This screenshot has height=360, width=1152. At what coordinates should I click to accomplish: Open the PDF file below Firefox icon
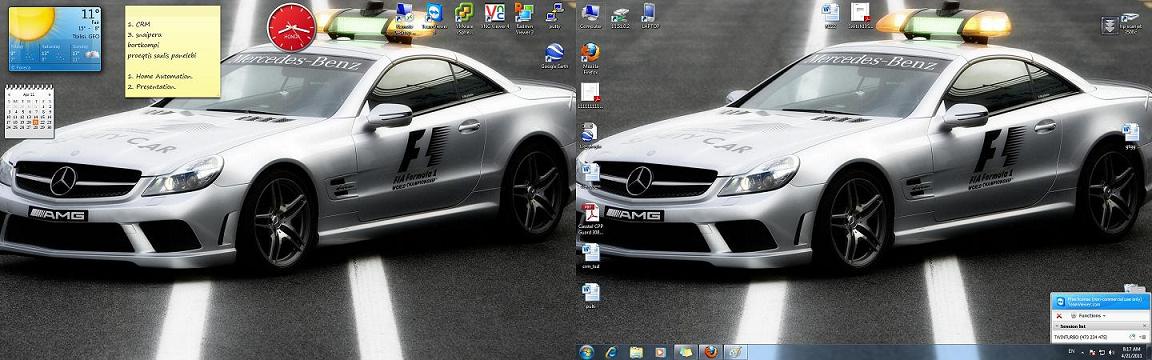(x=590, y=96)
